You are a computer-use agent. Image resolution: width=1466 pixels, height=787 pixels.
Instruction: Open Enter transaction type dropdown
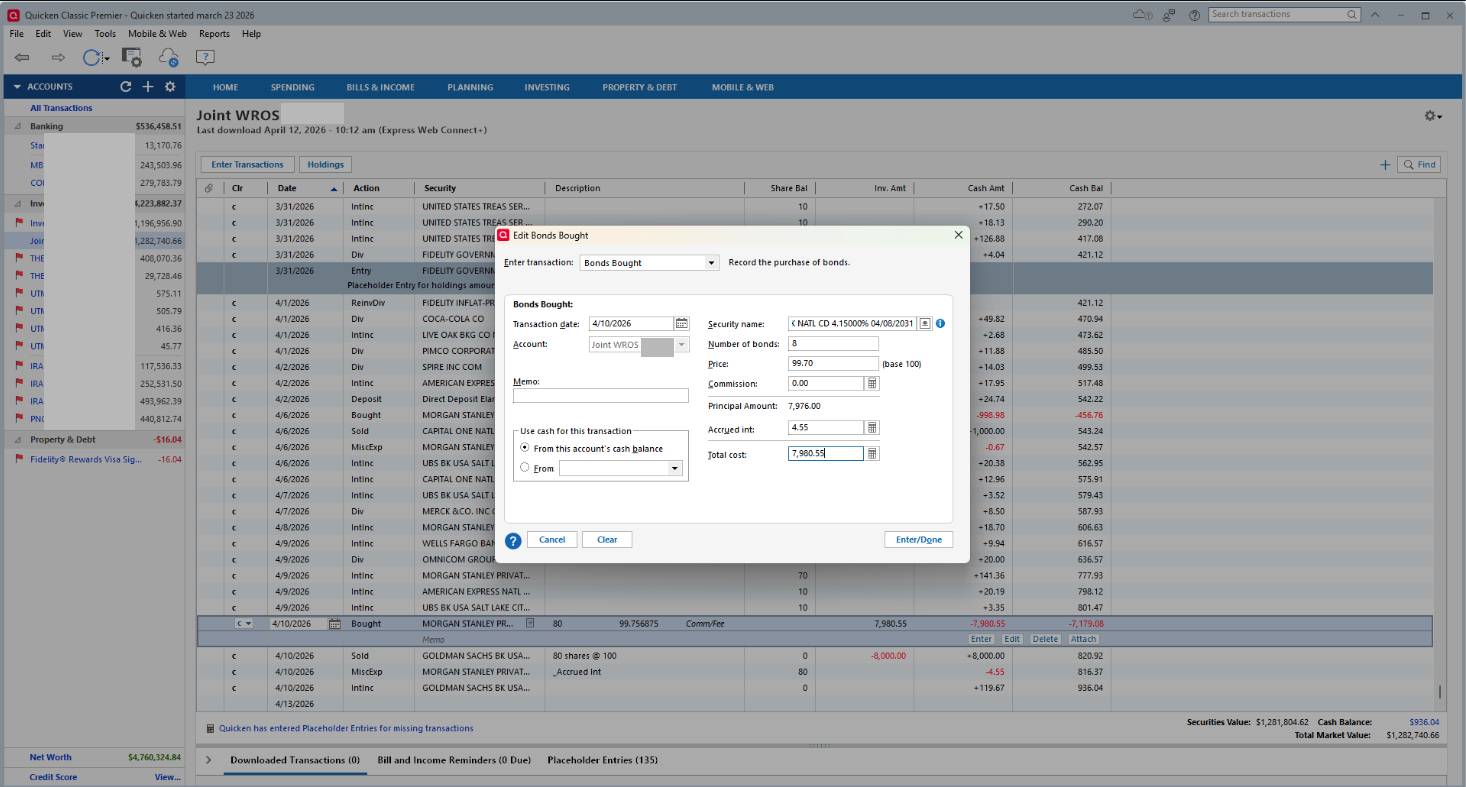point(712,263)
